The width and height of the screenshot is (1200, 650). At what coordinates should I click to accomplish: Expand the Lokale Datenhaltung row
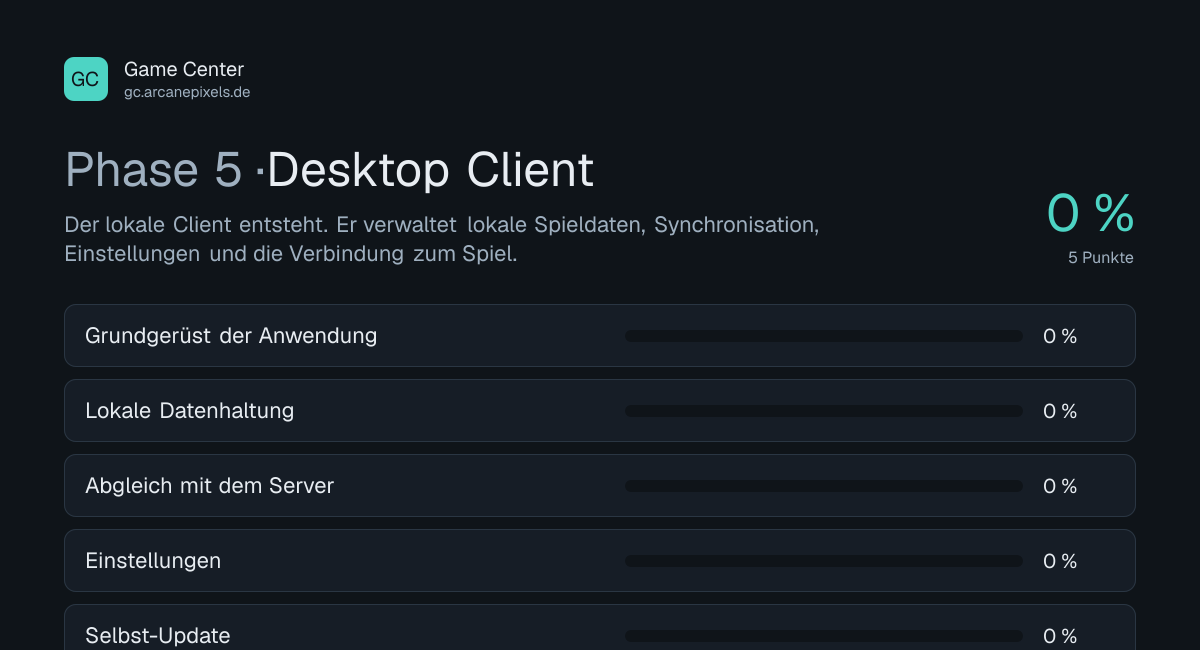(600, 411)
